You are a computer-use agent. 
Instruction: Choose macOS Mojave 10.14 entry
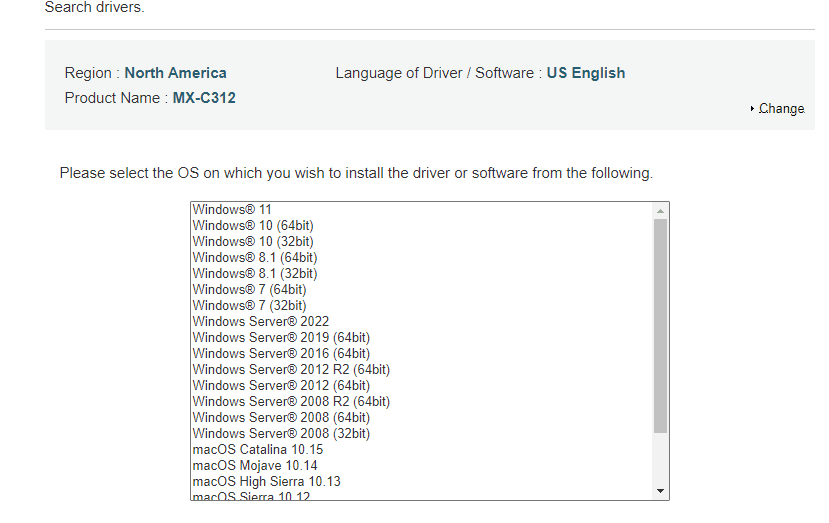click(x=255, y=466)
